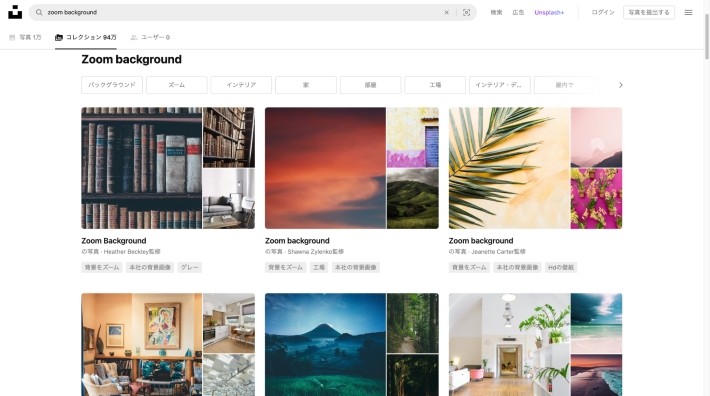Click 本社の背景画像 tag under Jeanette Carter collection
710x396 pixels.
pos(517,267)
